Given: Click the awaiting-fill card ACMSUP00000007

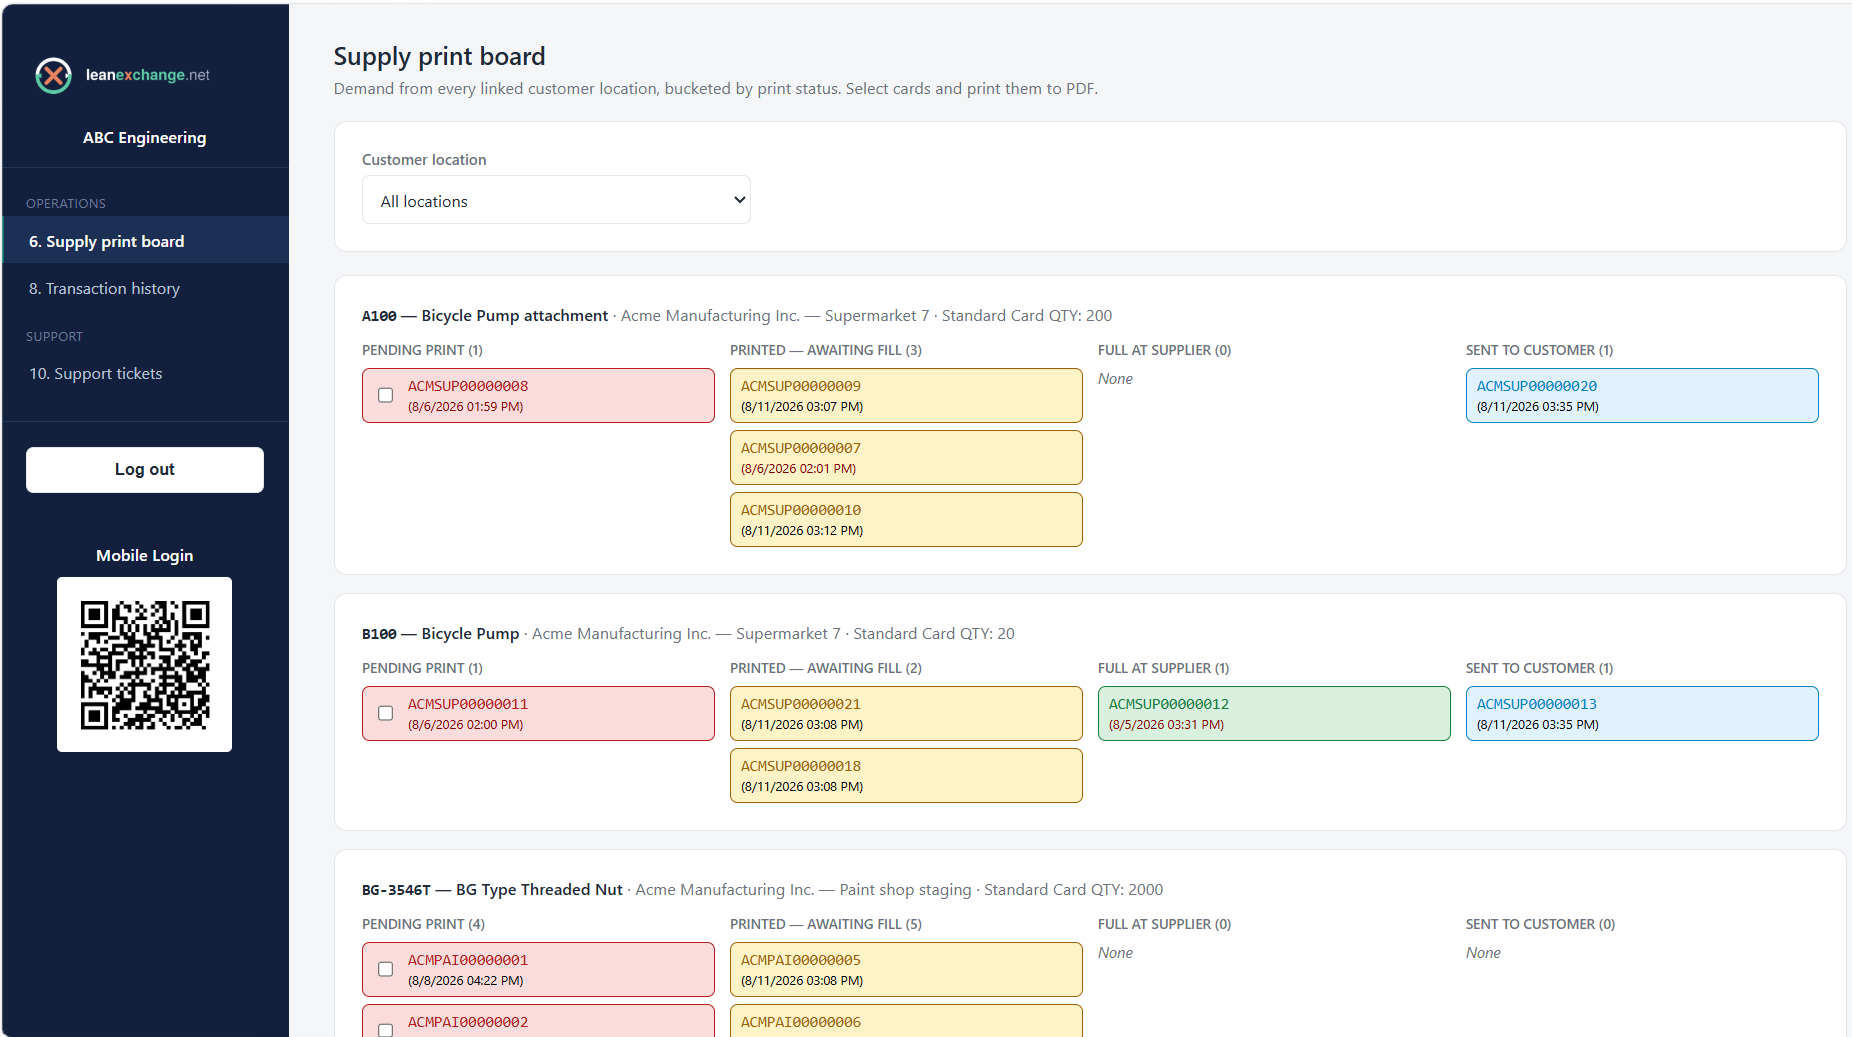Looking at the screenshot, I should pyautogui.click(x=906, y=458).
